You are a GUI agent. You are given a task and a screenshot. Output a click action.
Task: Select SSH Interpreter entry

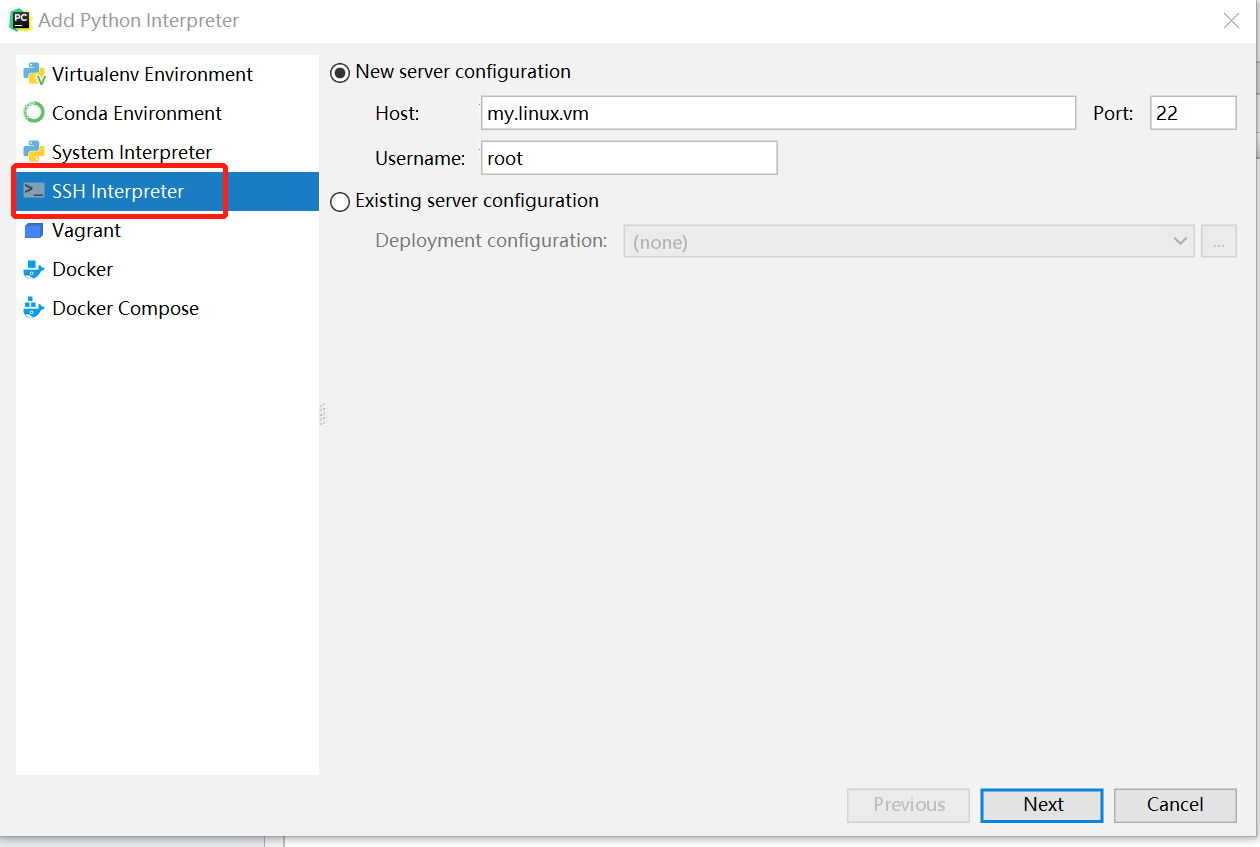coord(167,191)
